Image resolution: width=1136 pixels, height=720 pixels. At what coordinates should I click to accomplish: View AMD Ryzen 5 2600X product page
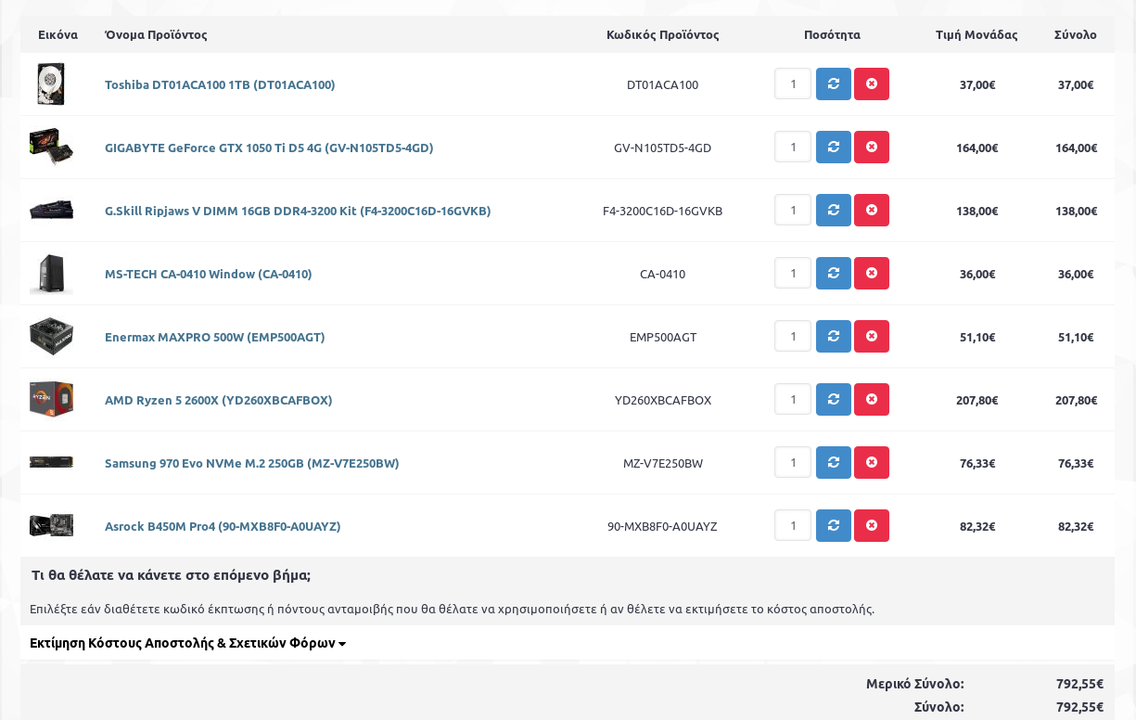[x=218, y=400]
